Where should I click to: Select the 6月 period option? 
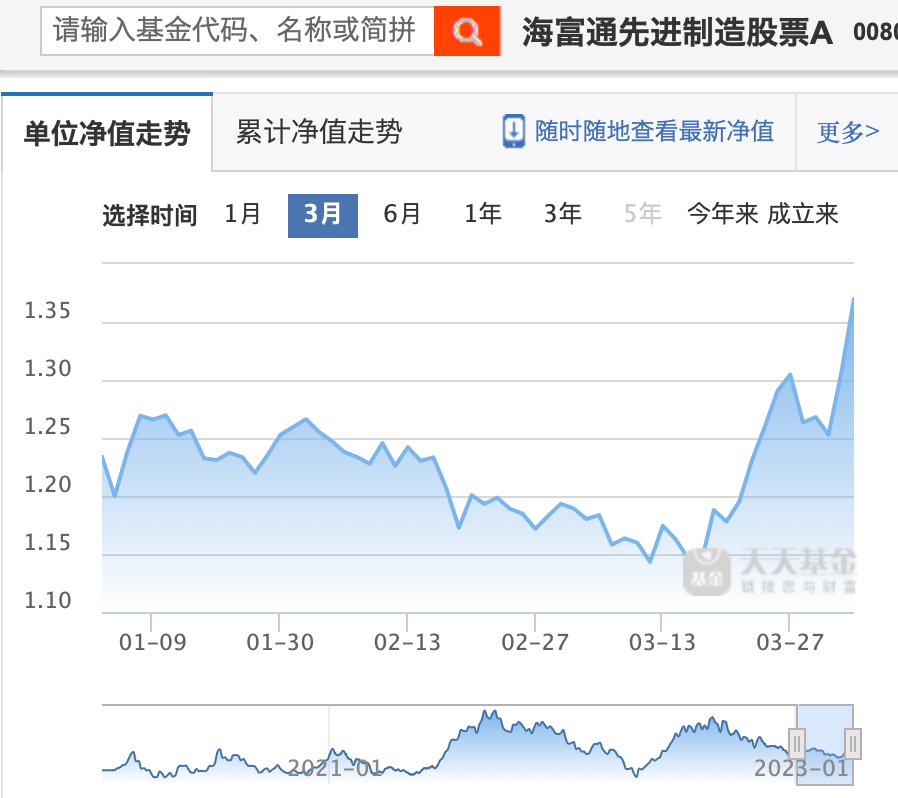click(402, 215)
